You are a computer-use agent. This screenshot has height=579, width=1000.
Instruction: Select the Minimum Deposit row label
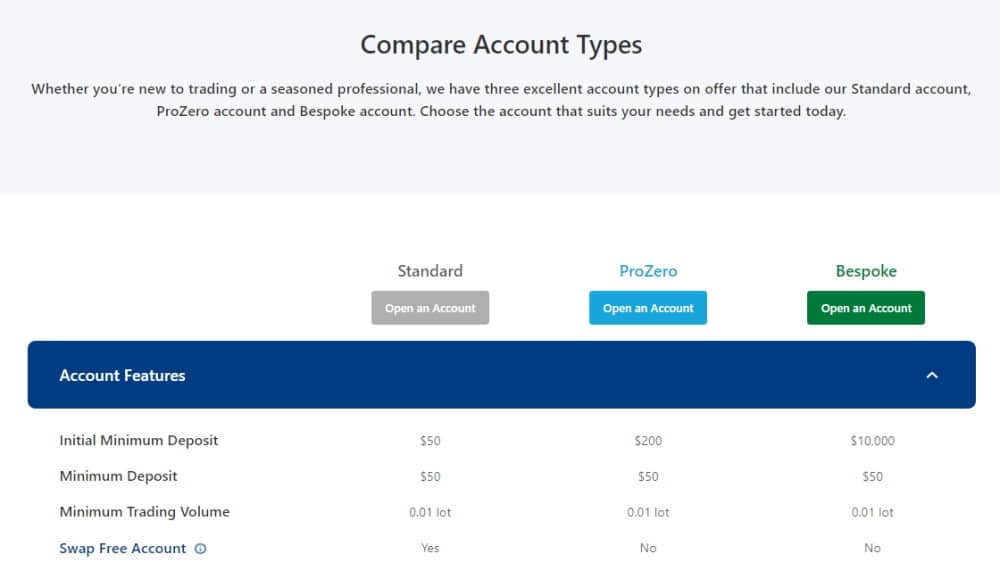[x=118, y=476]
